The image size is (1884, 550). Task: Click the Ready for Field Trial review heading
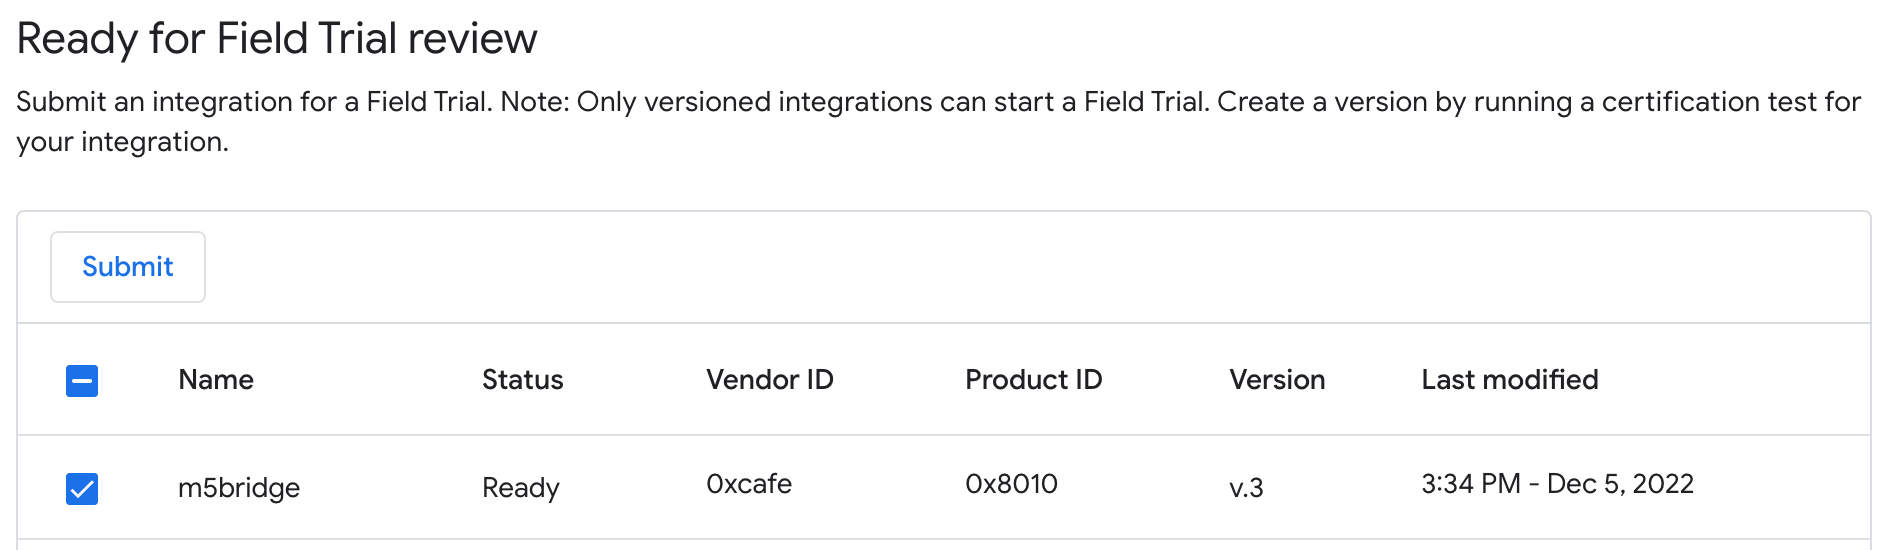tap(277, 39)
